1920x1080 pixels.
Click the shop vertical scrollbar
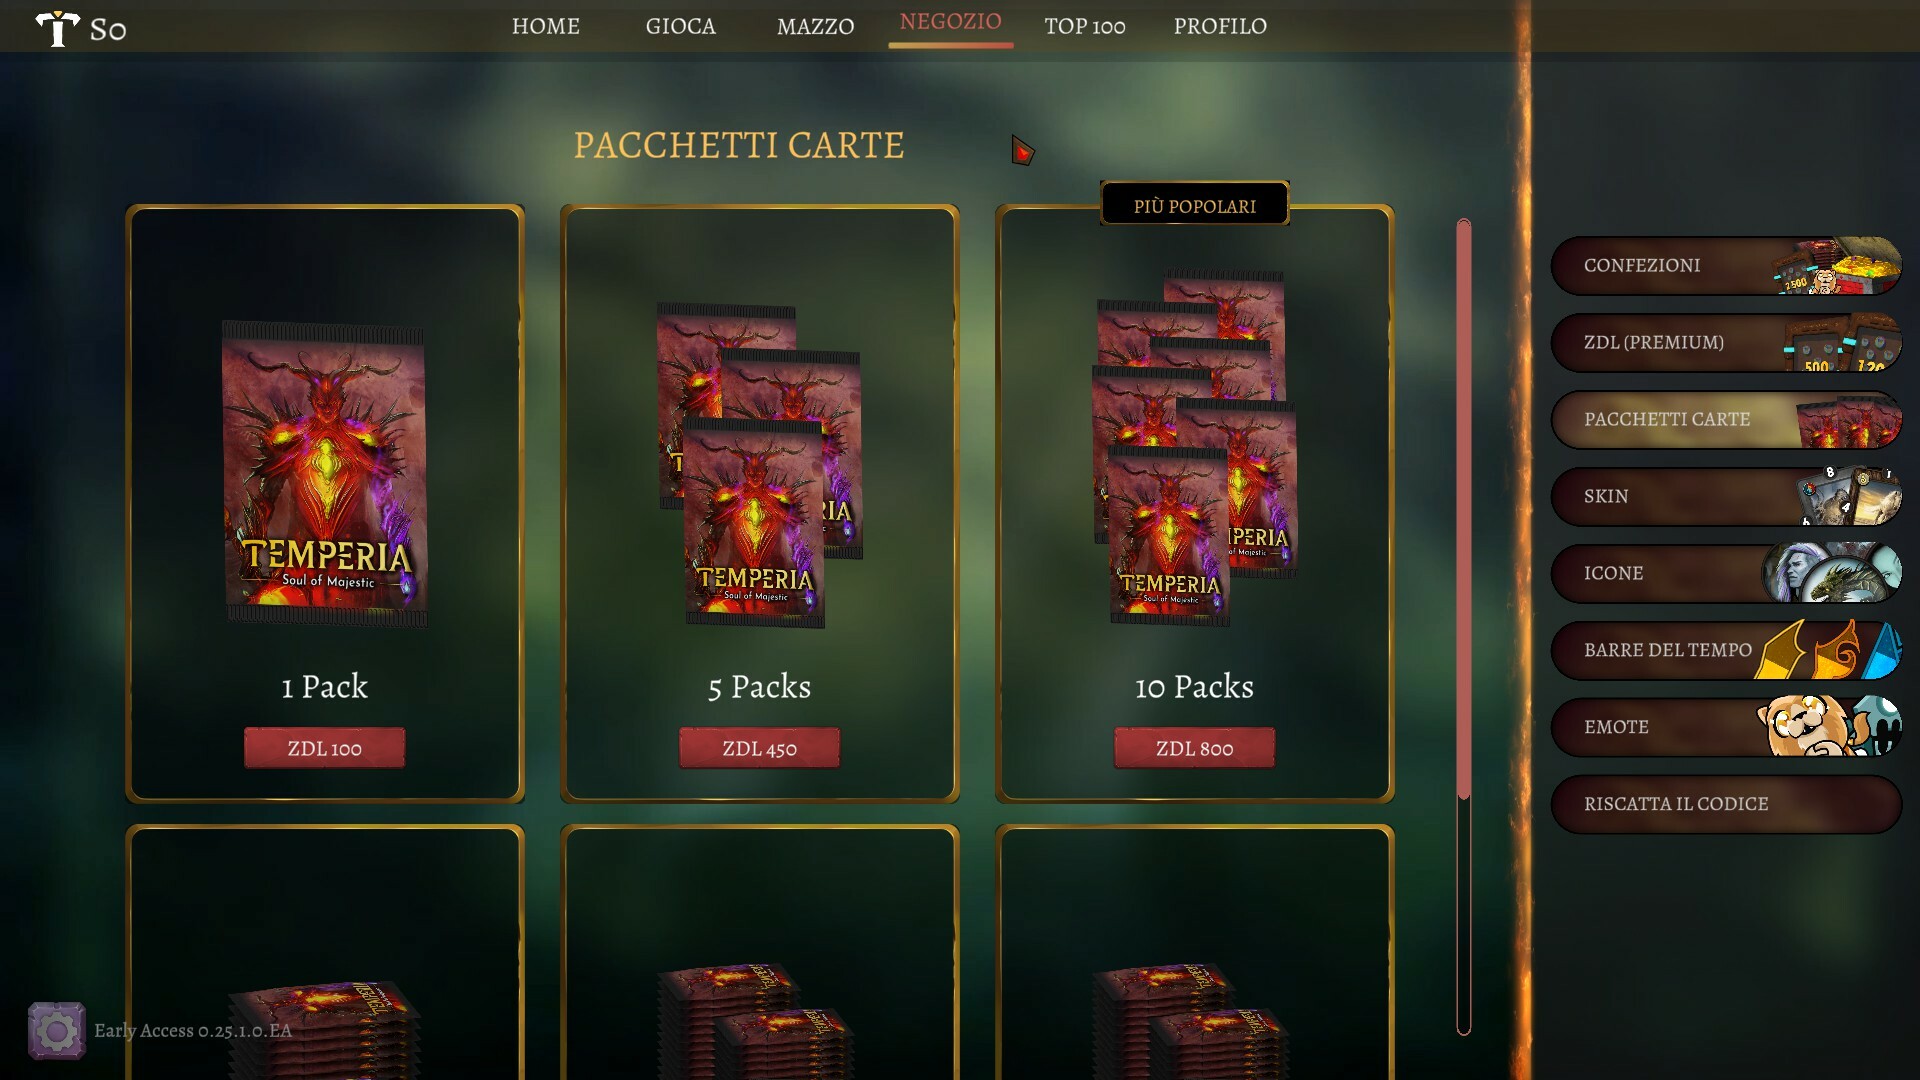1464,626
